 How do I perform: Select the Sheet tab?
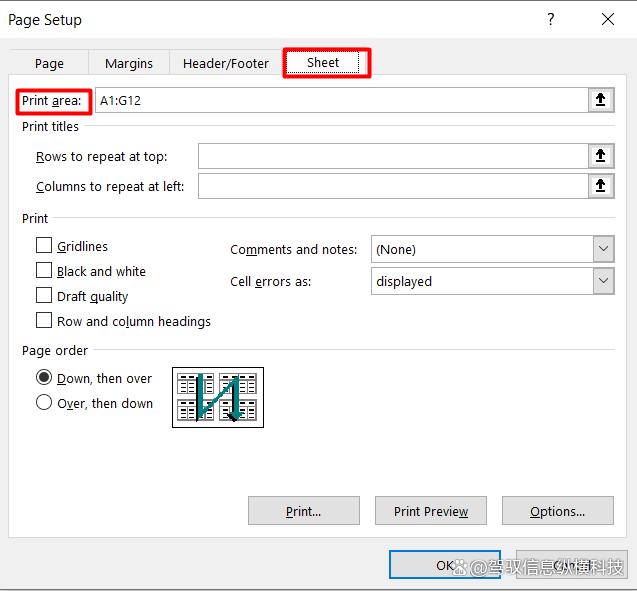323,63
